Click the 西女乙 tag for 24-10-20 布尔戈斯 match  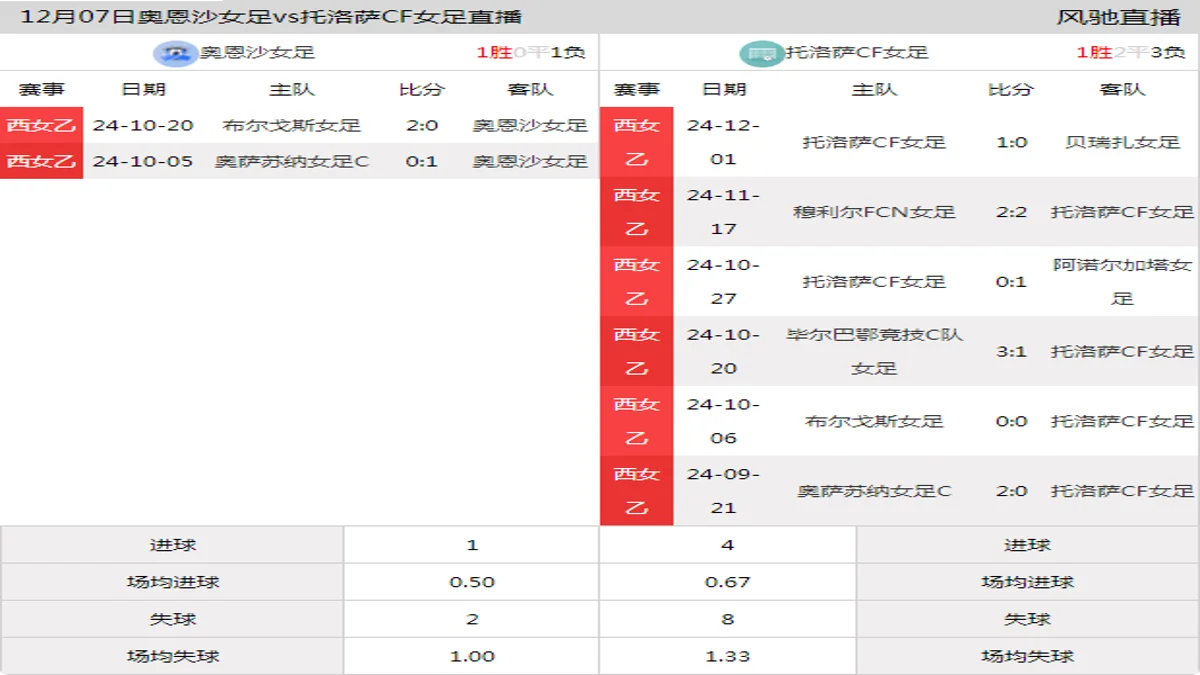click(41, 125)
